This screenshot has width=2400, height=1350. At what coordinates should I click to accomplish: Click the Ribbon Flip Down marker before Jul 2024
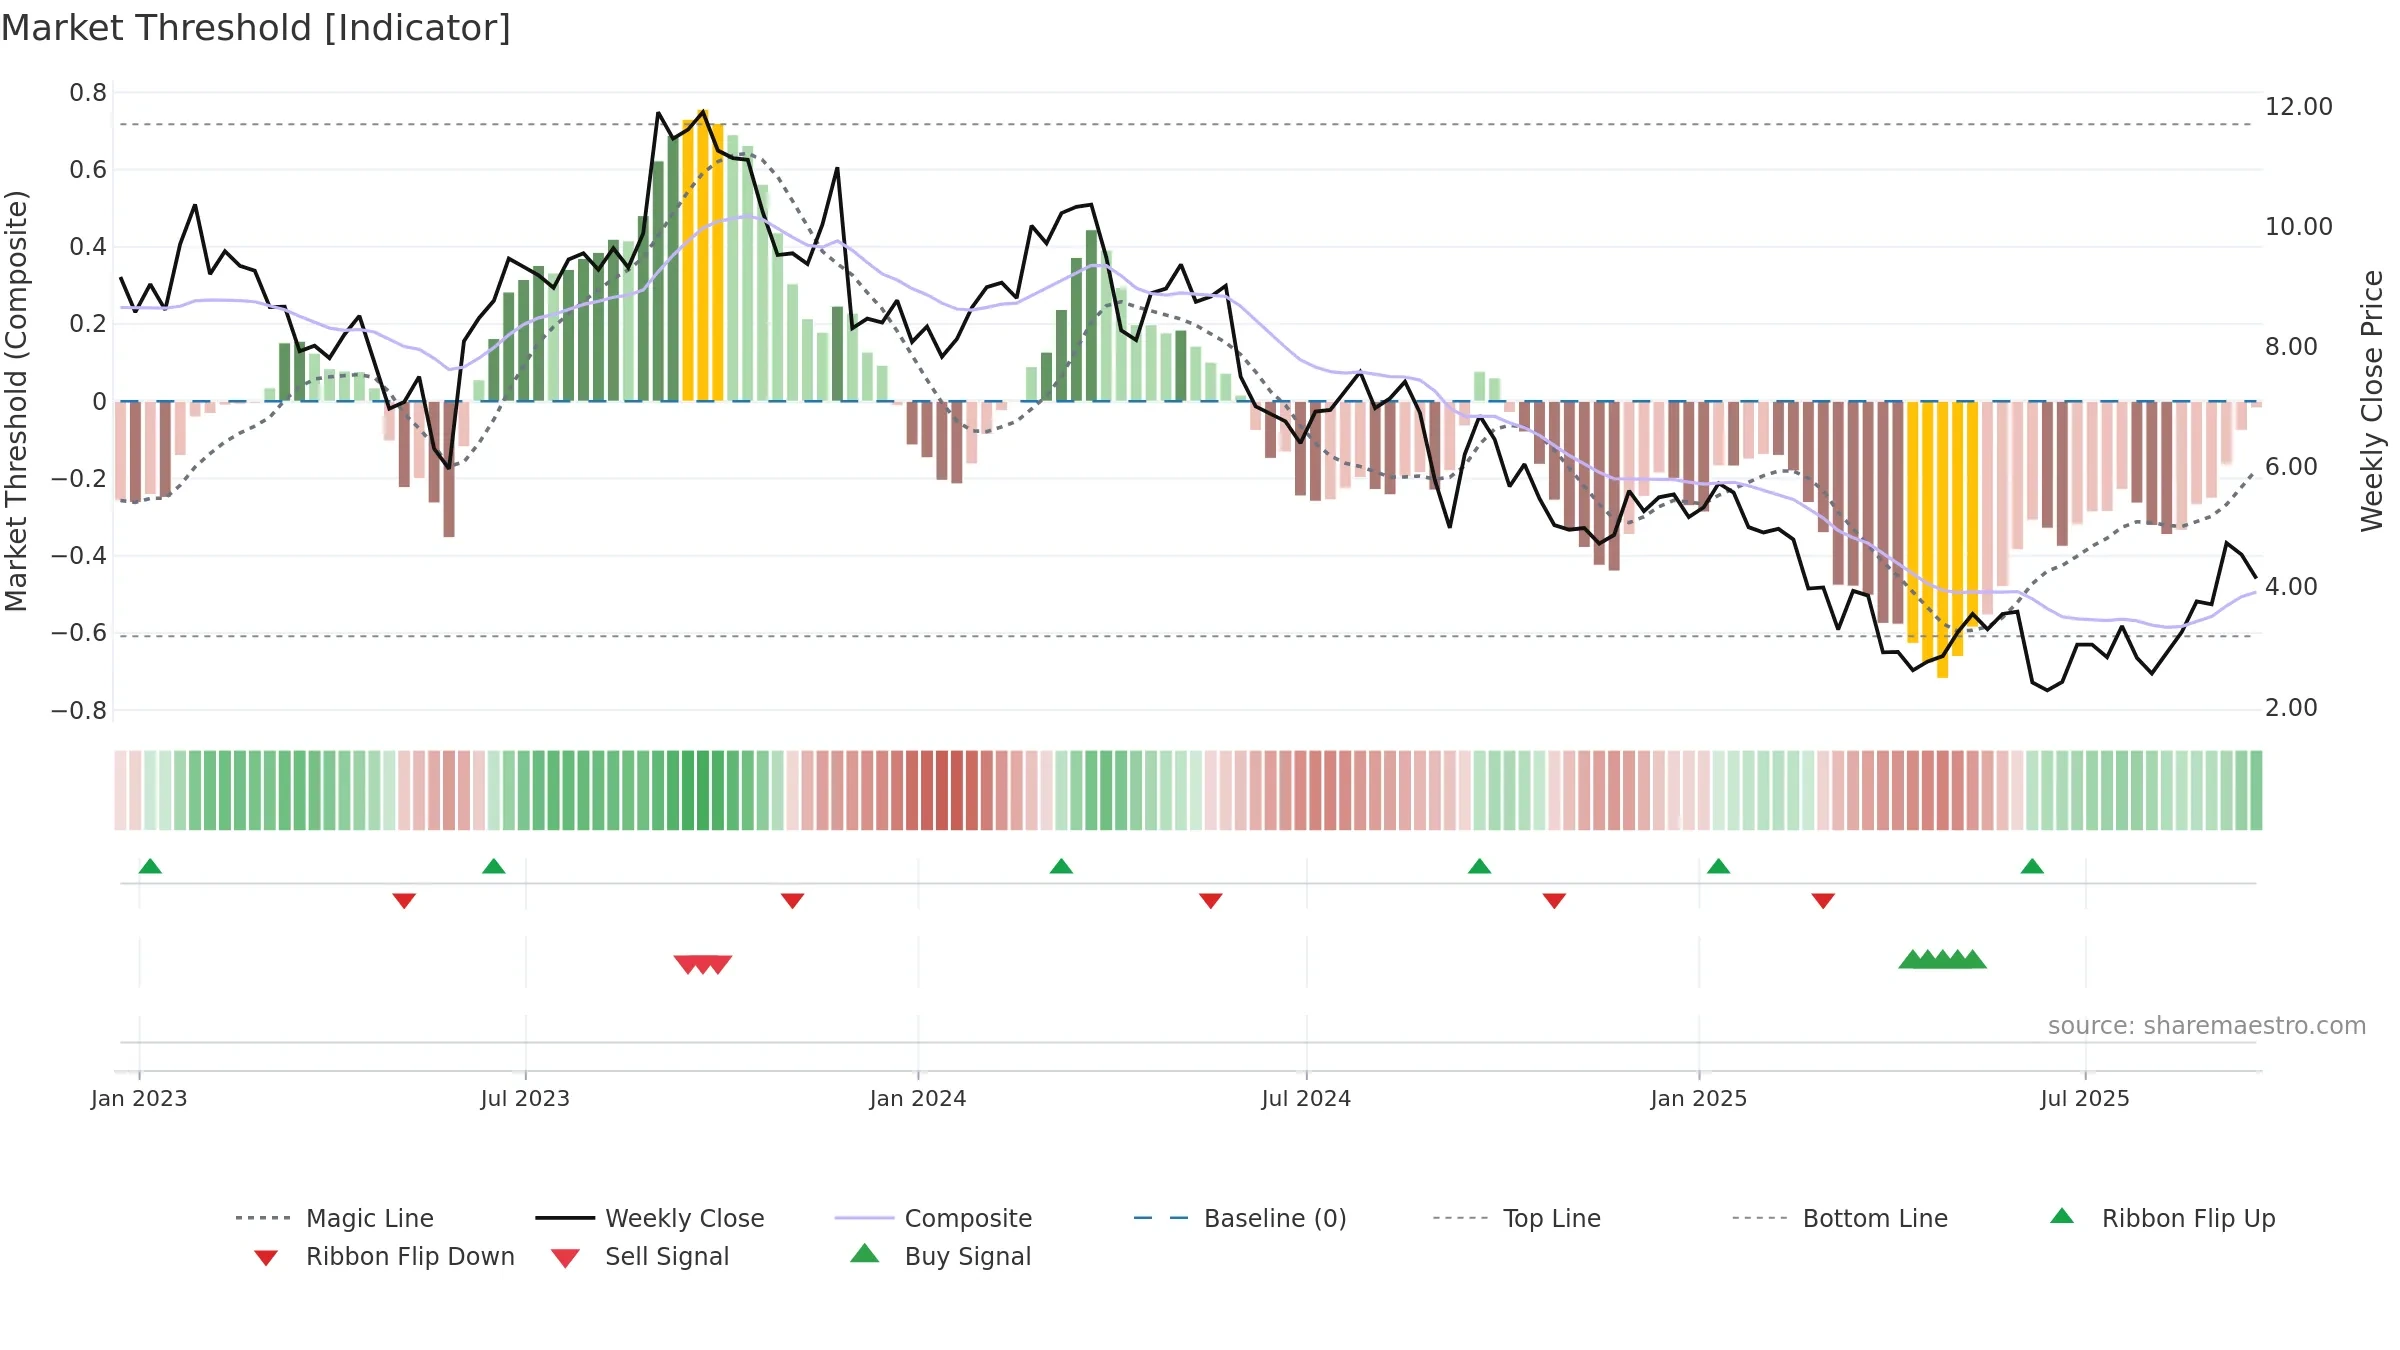pos(1210,901)
